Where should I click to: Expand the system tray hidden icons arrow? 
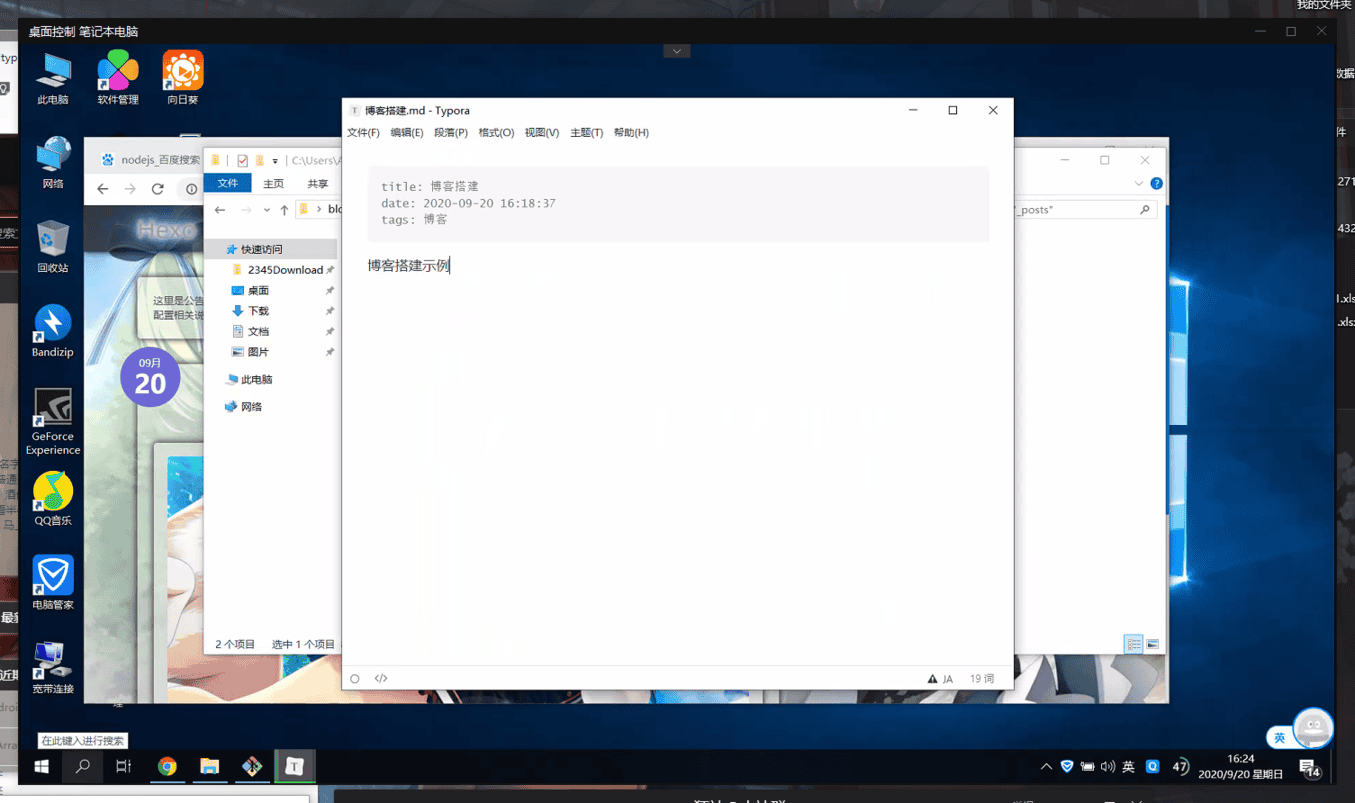click(1046, 767)
